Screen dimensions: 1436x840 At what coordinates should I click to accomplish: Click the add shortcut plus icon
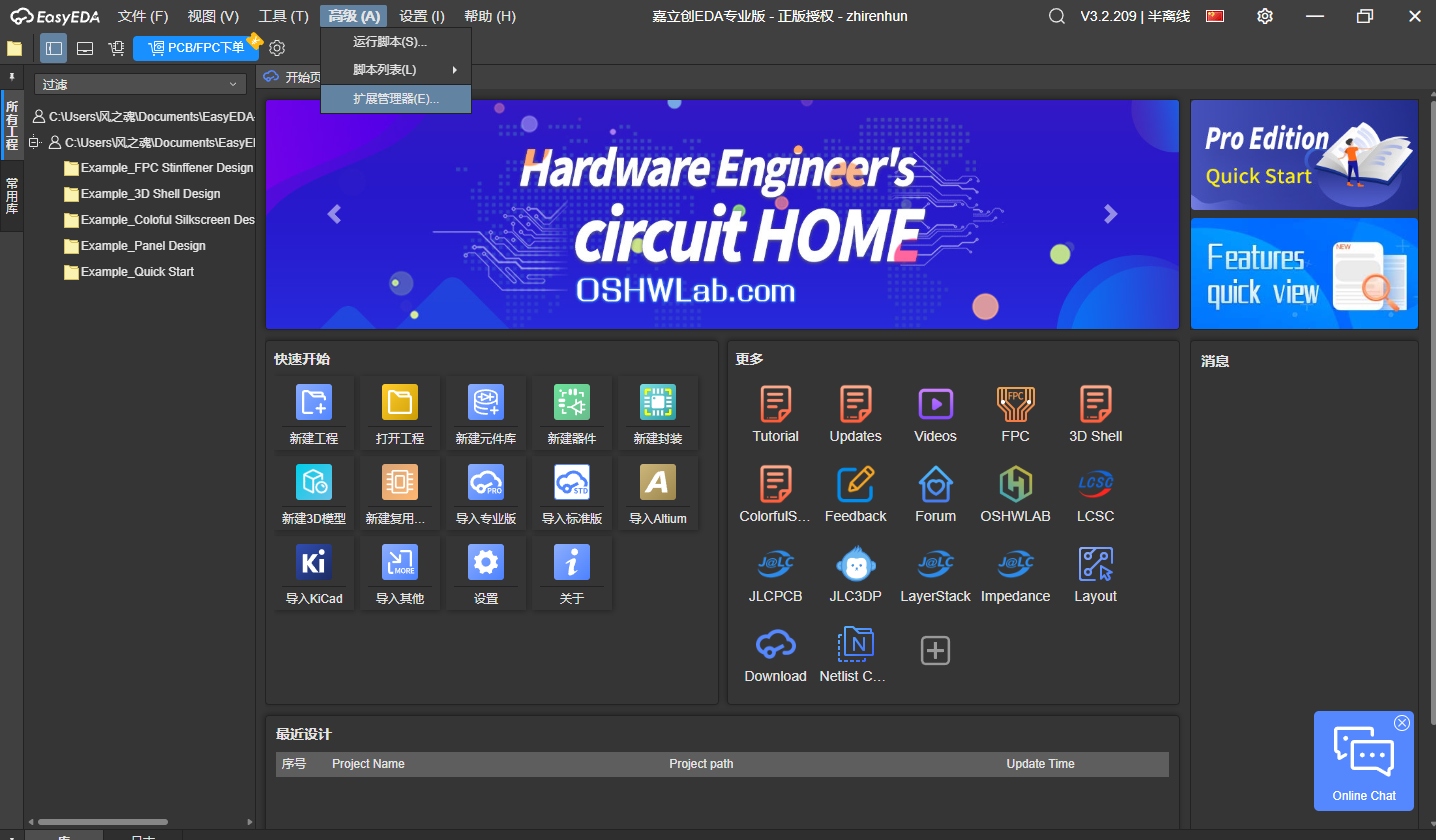click(935, 651)
